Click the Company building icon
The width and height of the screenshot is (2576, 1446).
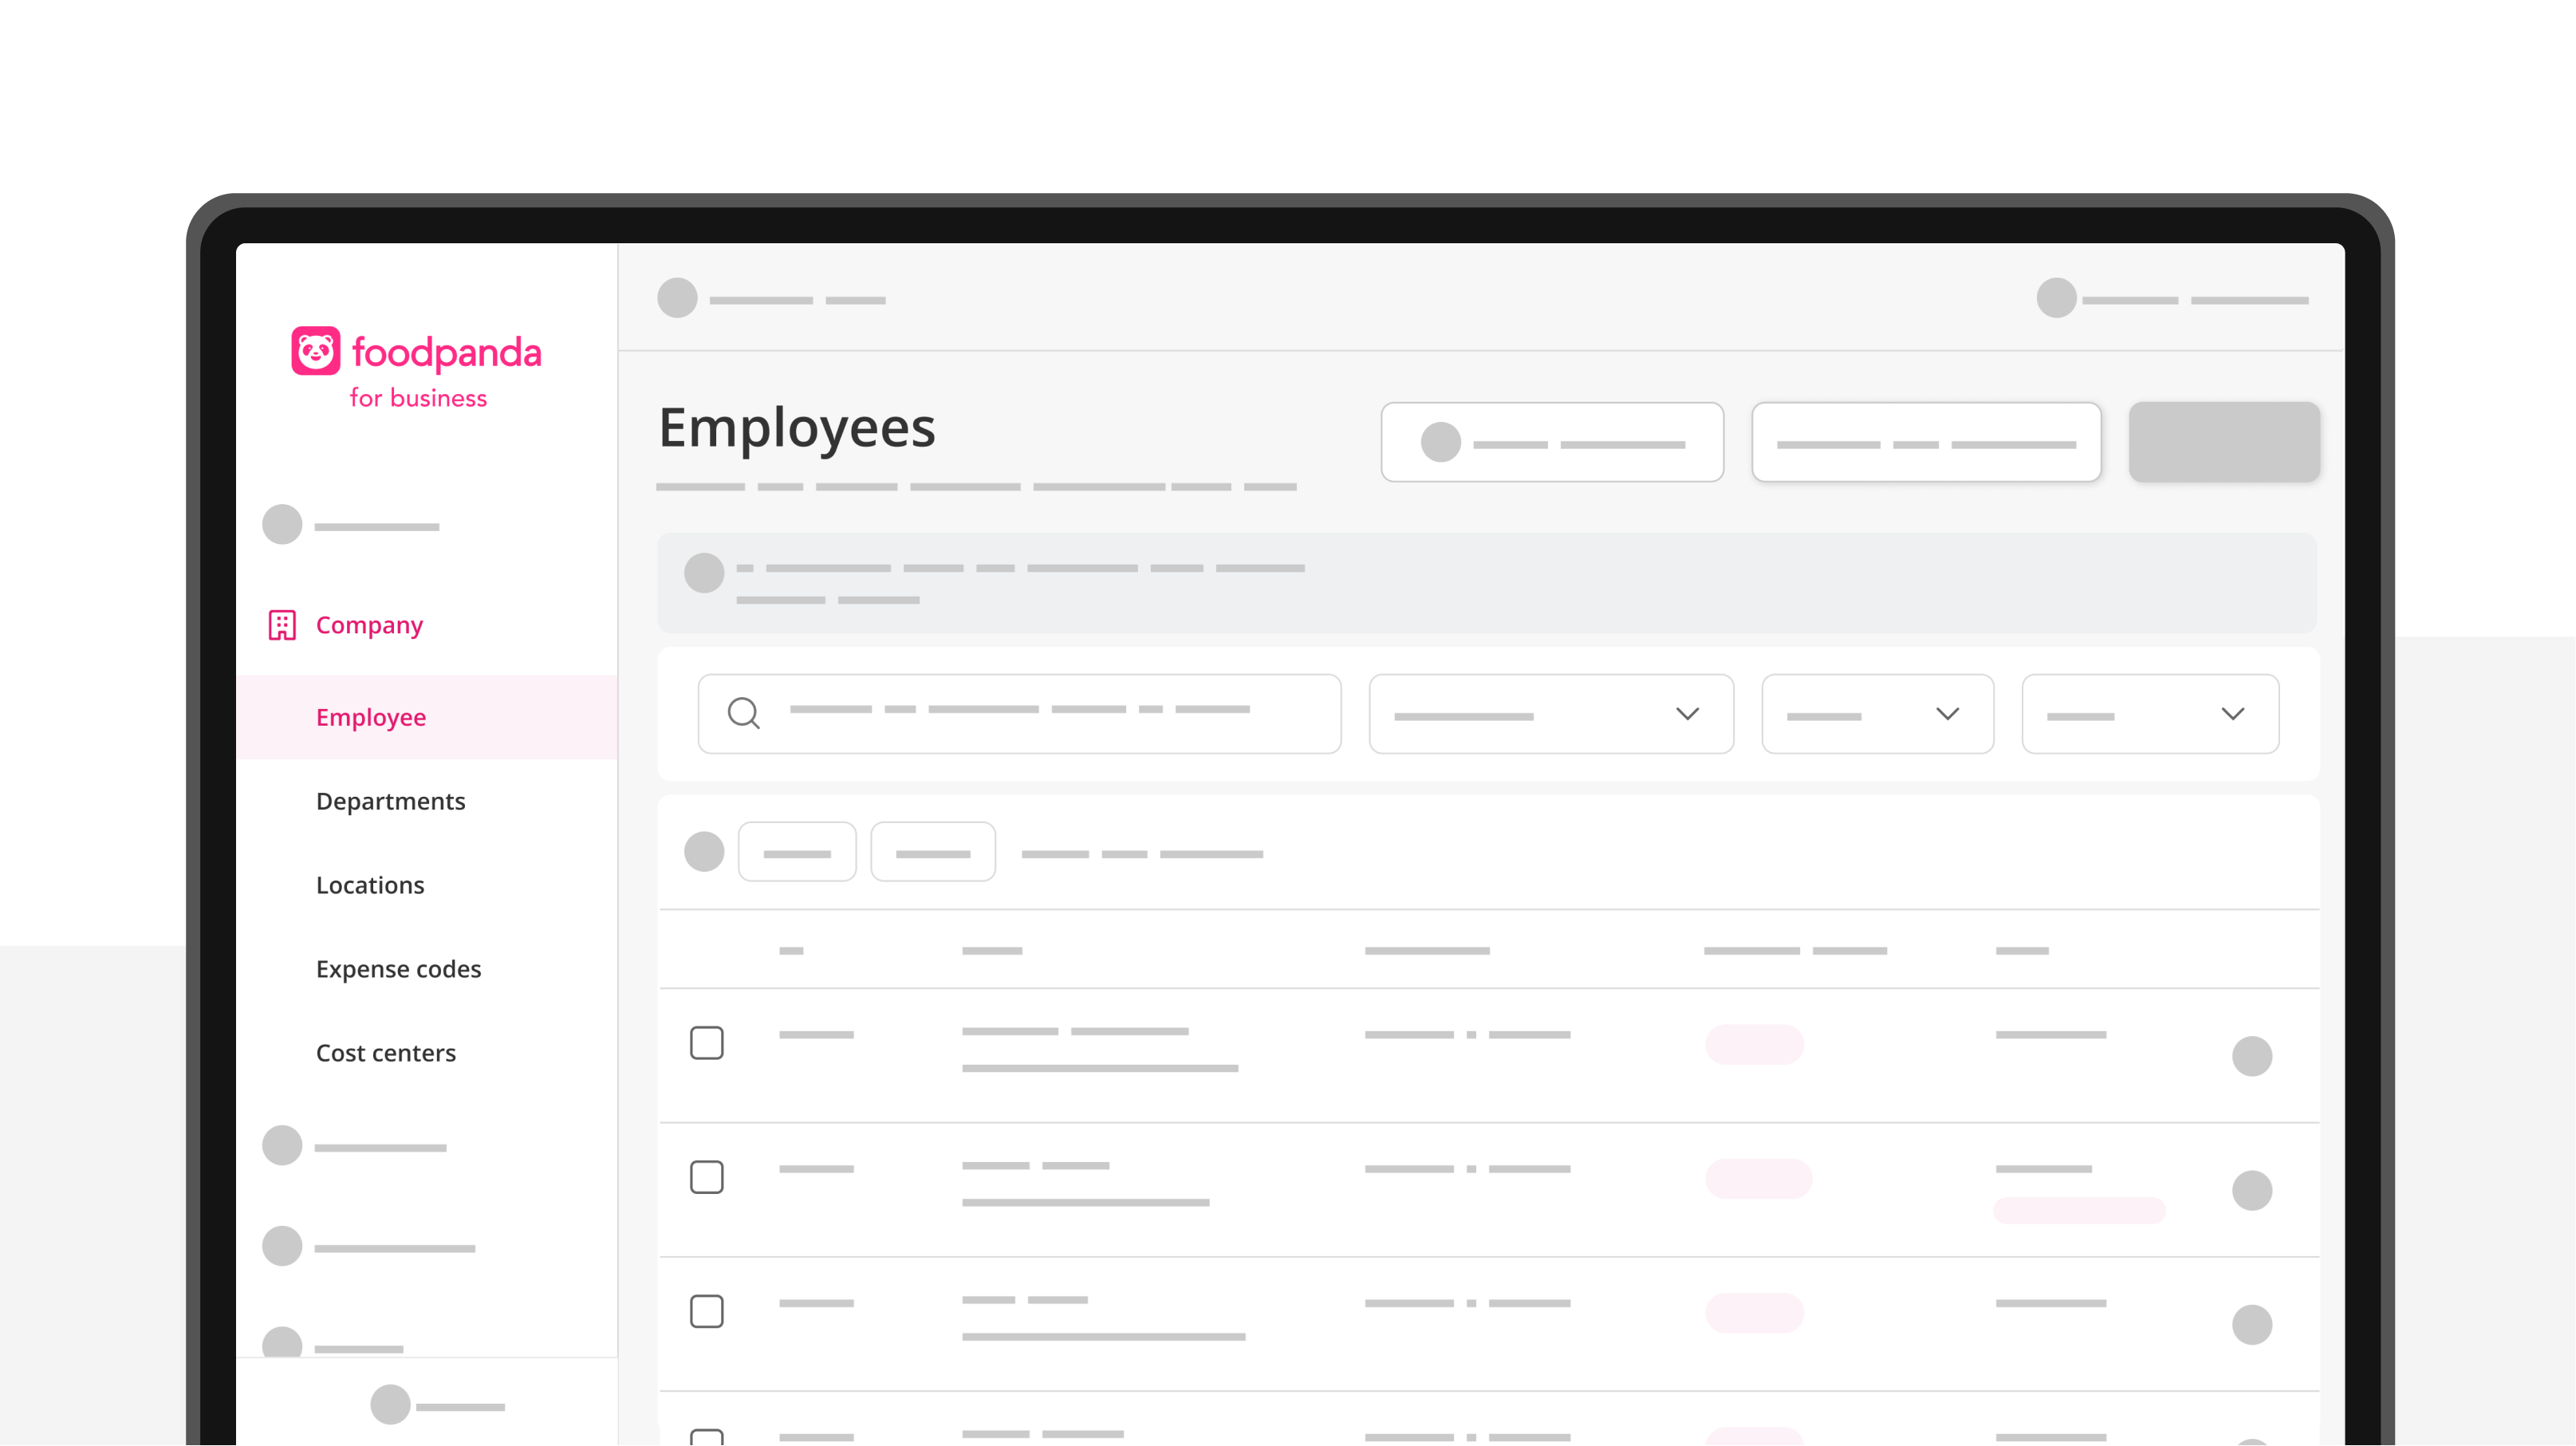coord(282,625)
